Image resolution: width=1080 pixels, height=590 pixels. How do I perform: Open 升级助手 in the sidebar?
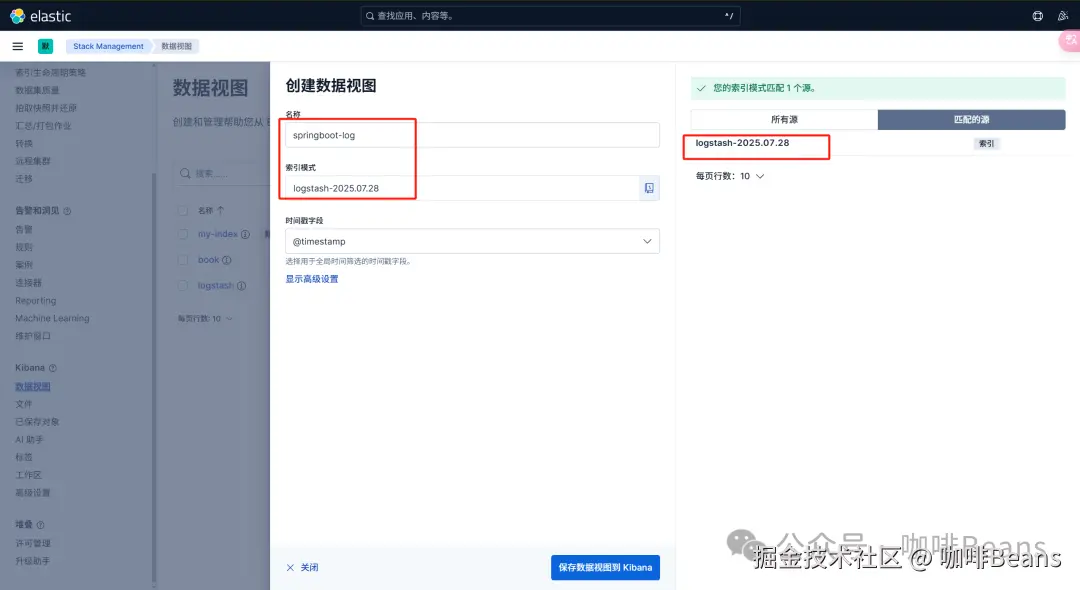(x=33, y=561)
